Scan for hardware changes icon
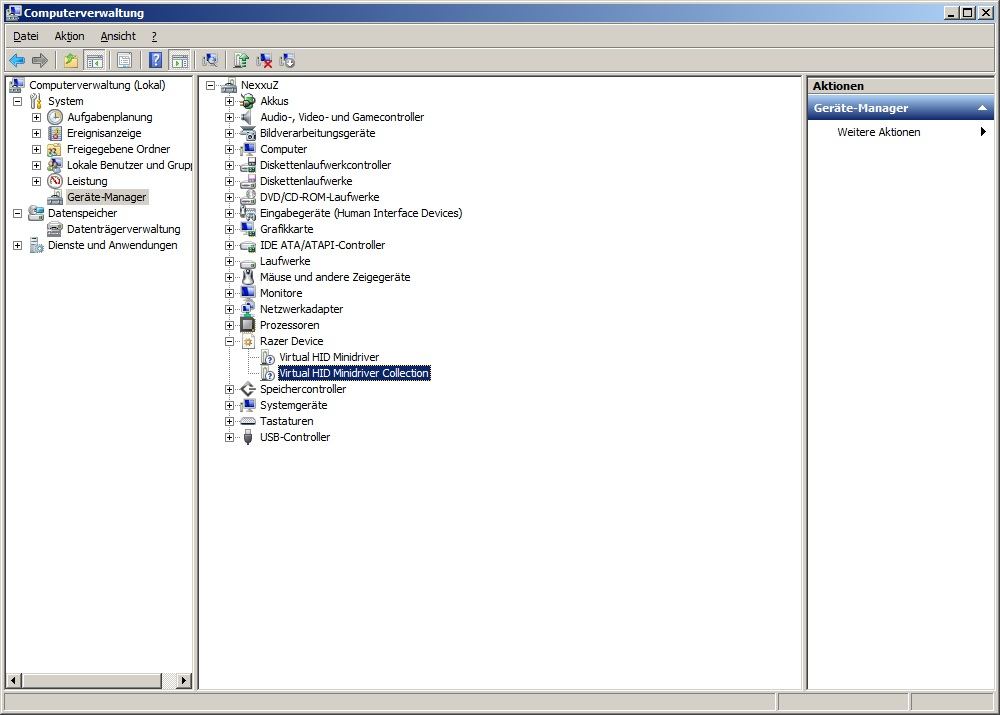Image resolution: width=1000 pixels, height=715 pixels. point(210,61)
